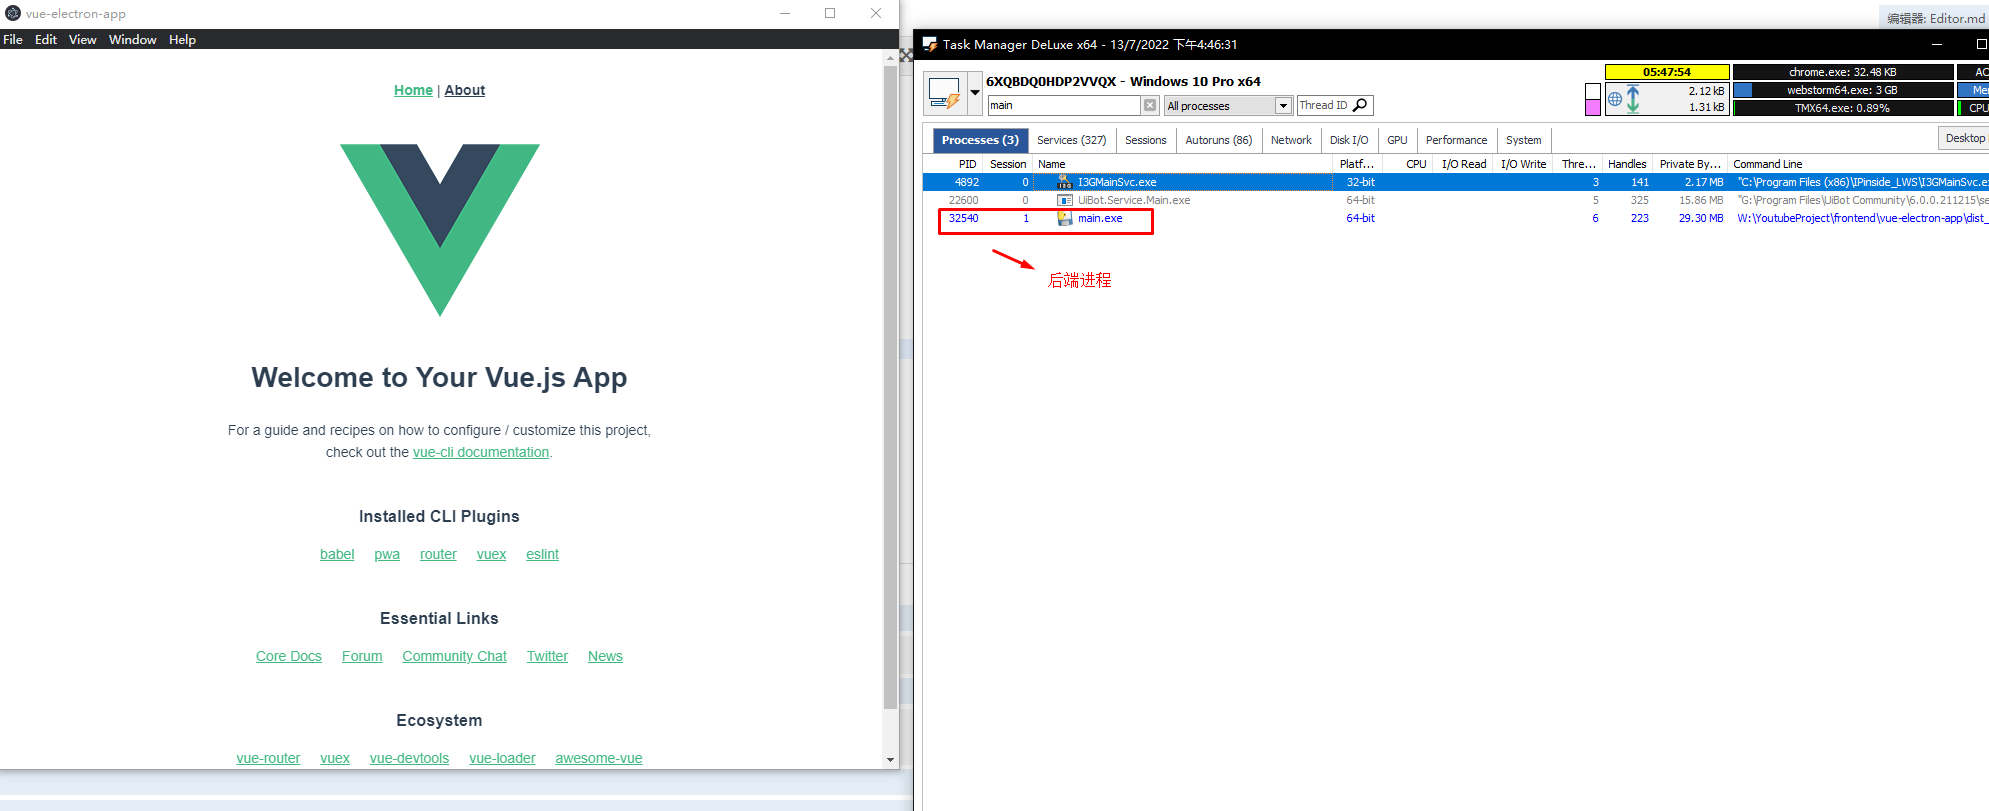Screen dimensions: 1989x811
Task: Click the main.exe process icon
Action: 1065,218
